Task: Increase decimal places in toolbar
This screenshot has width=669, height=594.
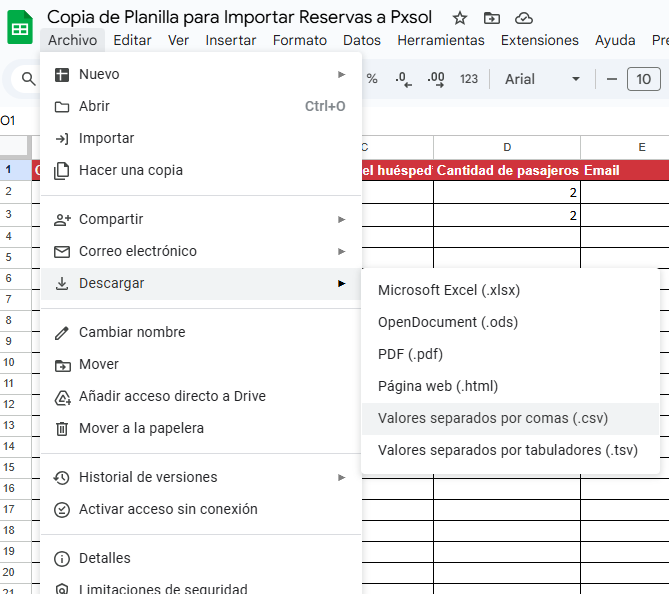Action: (x=435, y=79)
